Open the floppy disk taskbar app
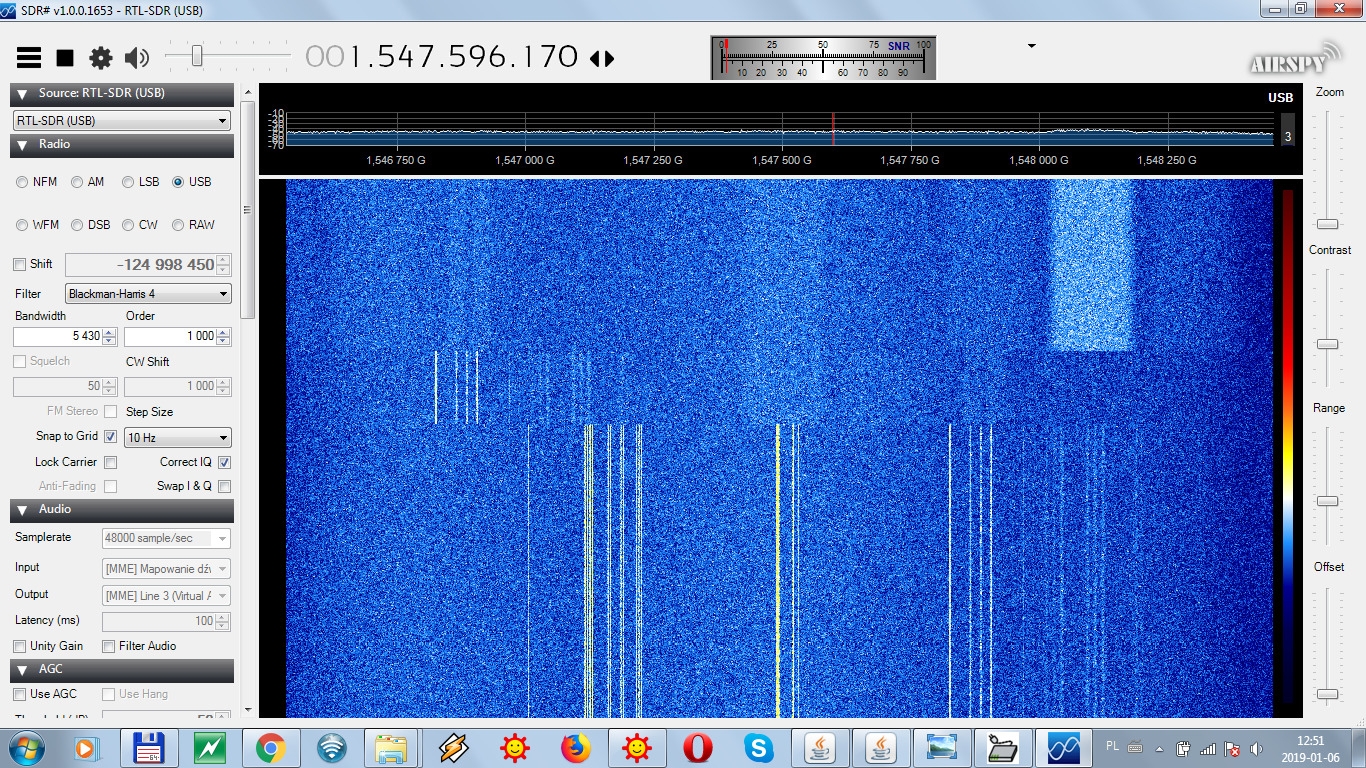This screenshot has width=1366, height=768. (149, 747)
